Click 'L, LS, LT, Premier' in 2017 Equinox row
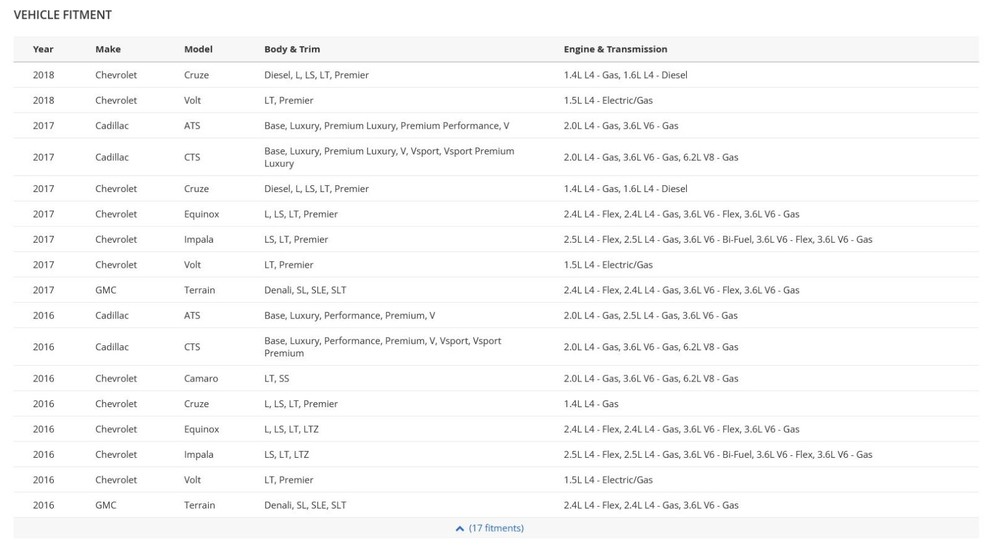This screenshot has width=1000, height=551. pos(301,214)
